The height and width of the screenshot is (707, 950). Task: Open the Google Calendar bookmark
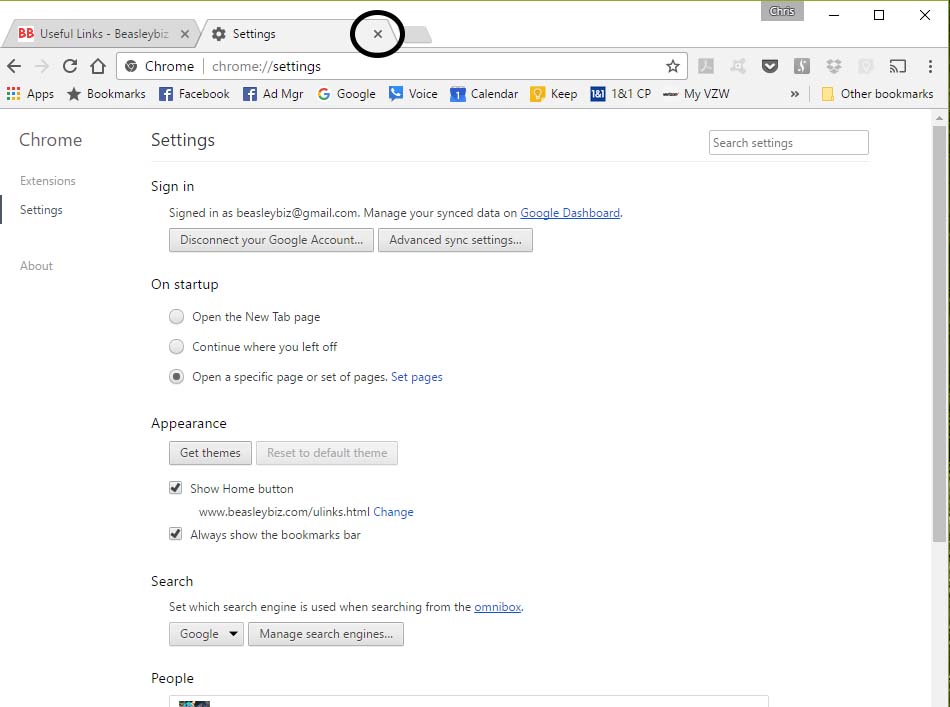(484, 93)
